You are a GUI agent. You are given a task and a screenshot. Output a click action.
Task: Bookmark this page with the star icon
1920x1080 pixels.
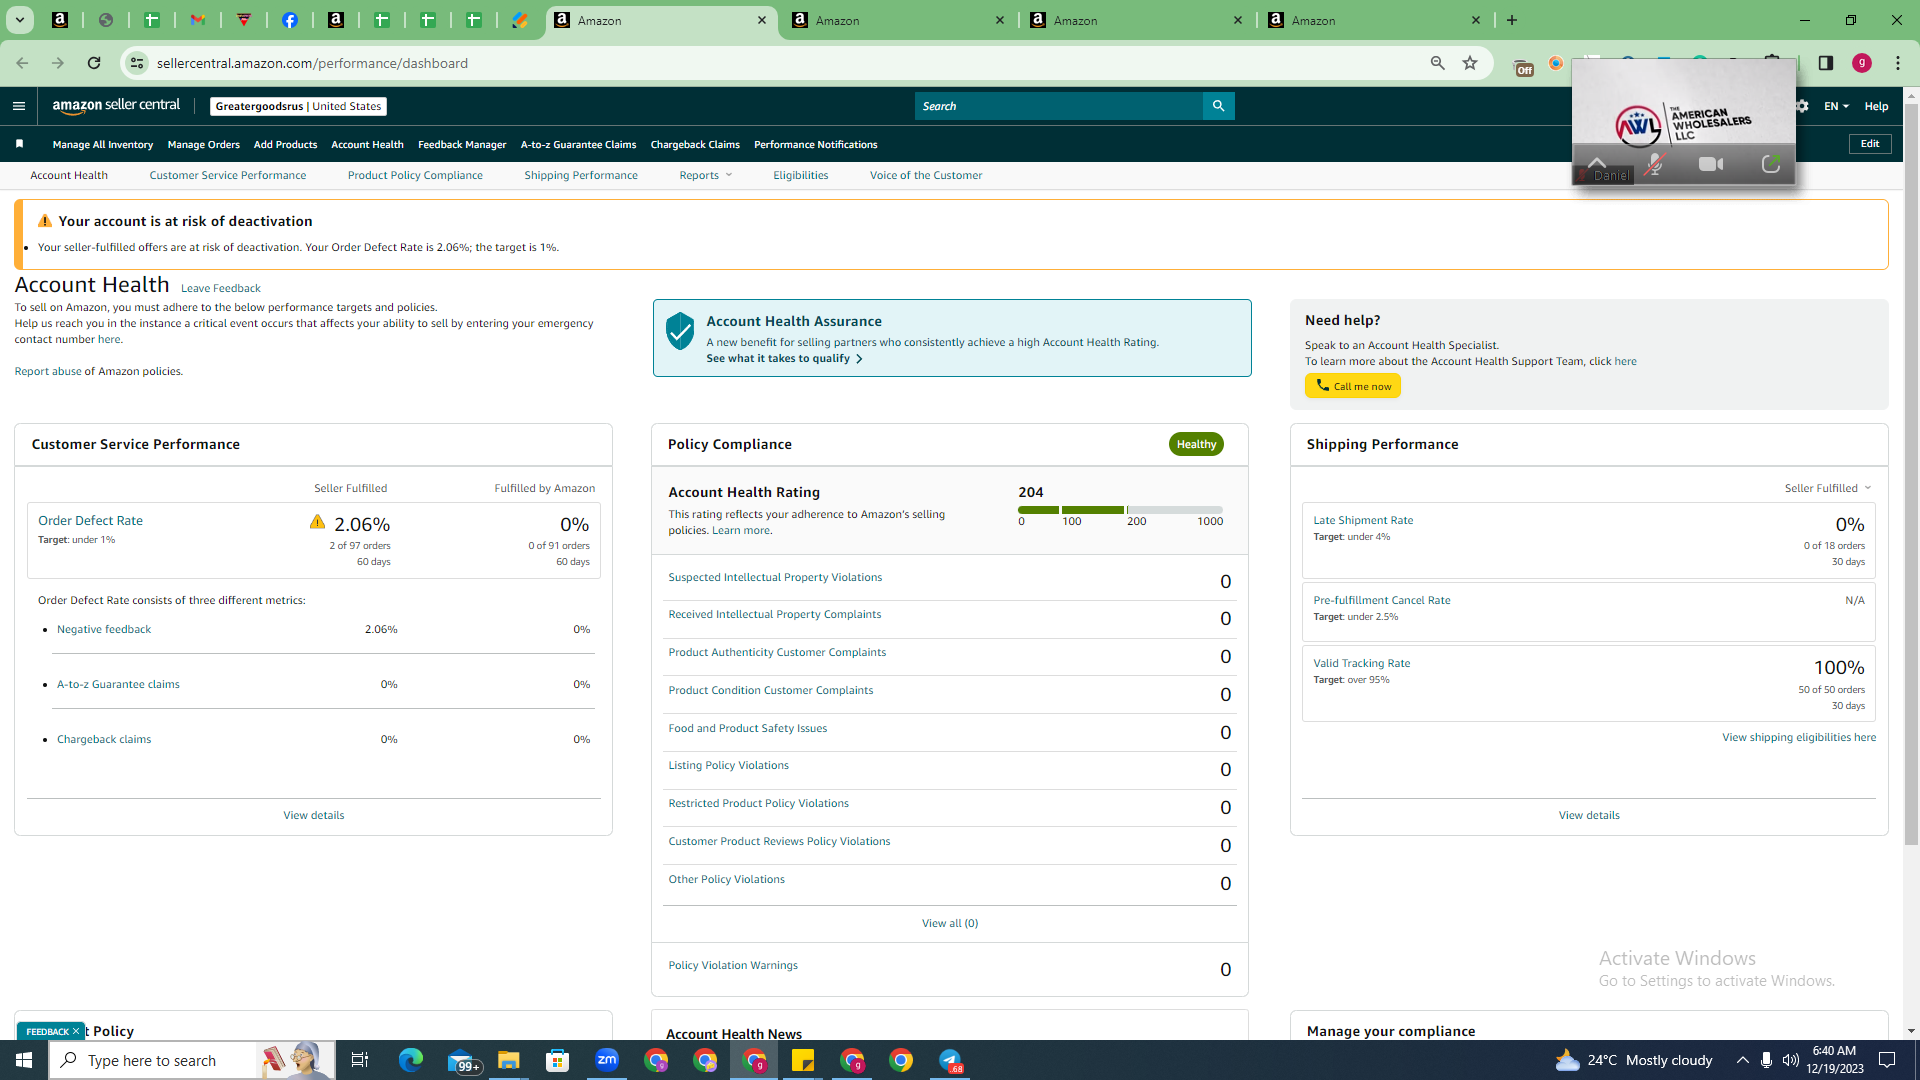[1470, 63]
